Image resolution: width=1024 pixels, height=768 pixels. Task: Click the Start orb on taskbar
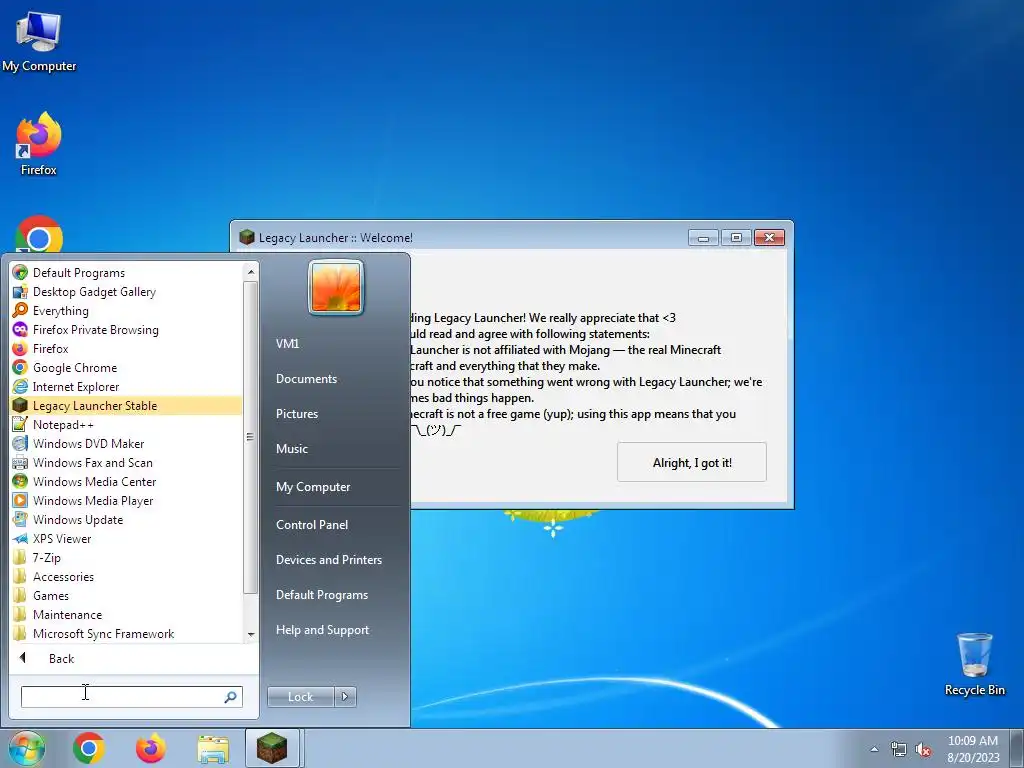tap(26, 748)
